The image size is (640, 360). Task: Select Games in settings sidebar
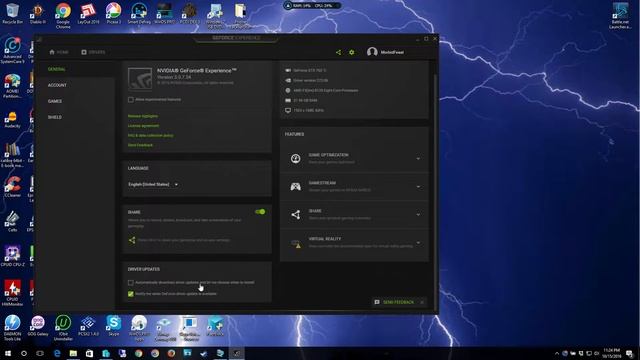pyautogui.click(x=55, y=101)
